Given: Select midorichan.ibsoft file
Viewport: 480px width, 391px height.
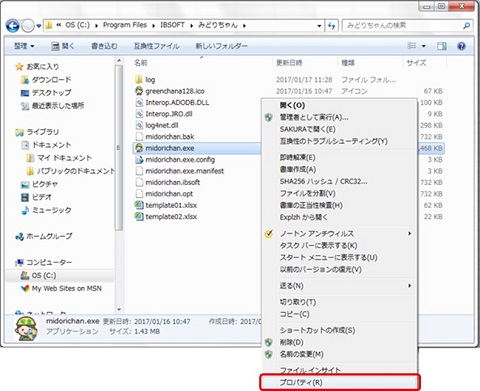Looking at the screenshot, I should (173, 182).
